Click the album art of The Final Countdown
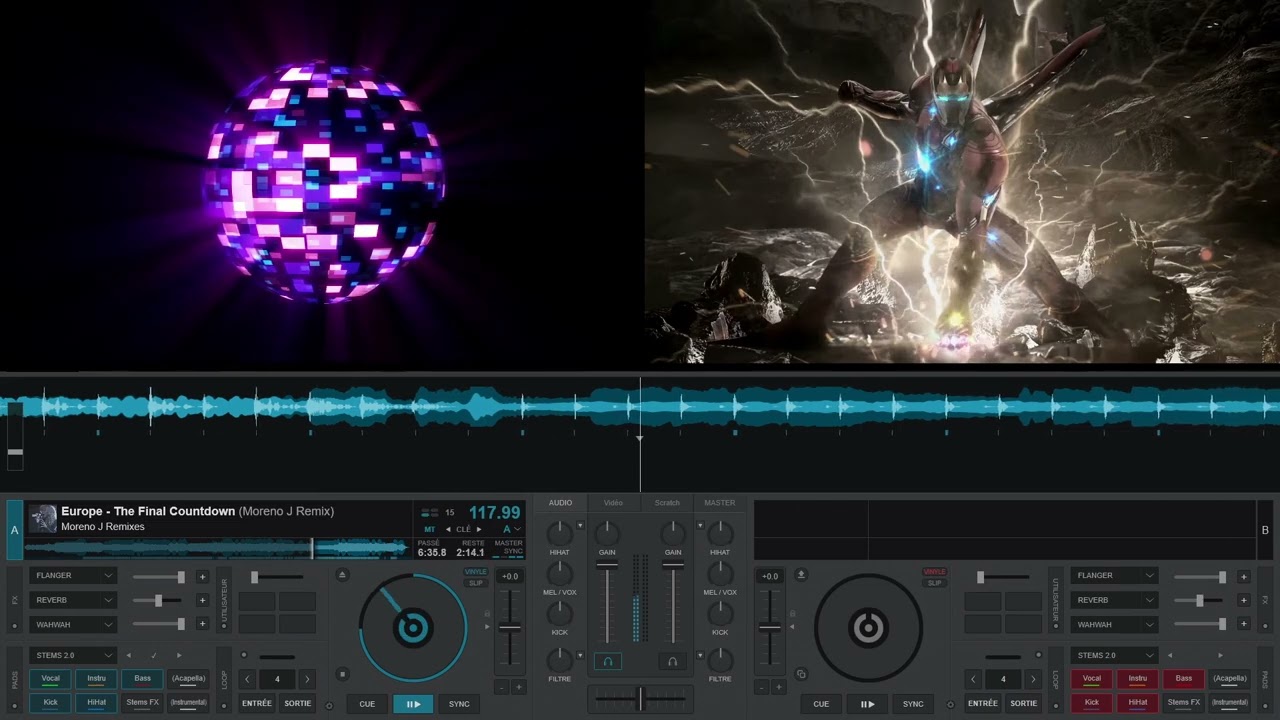 pos(42,518)
